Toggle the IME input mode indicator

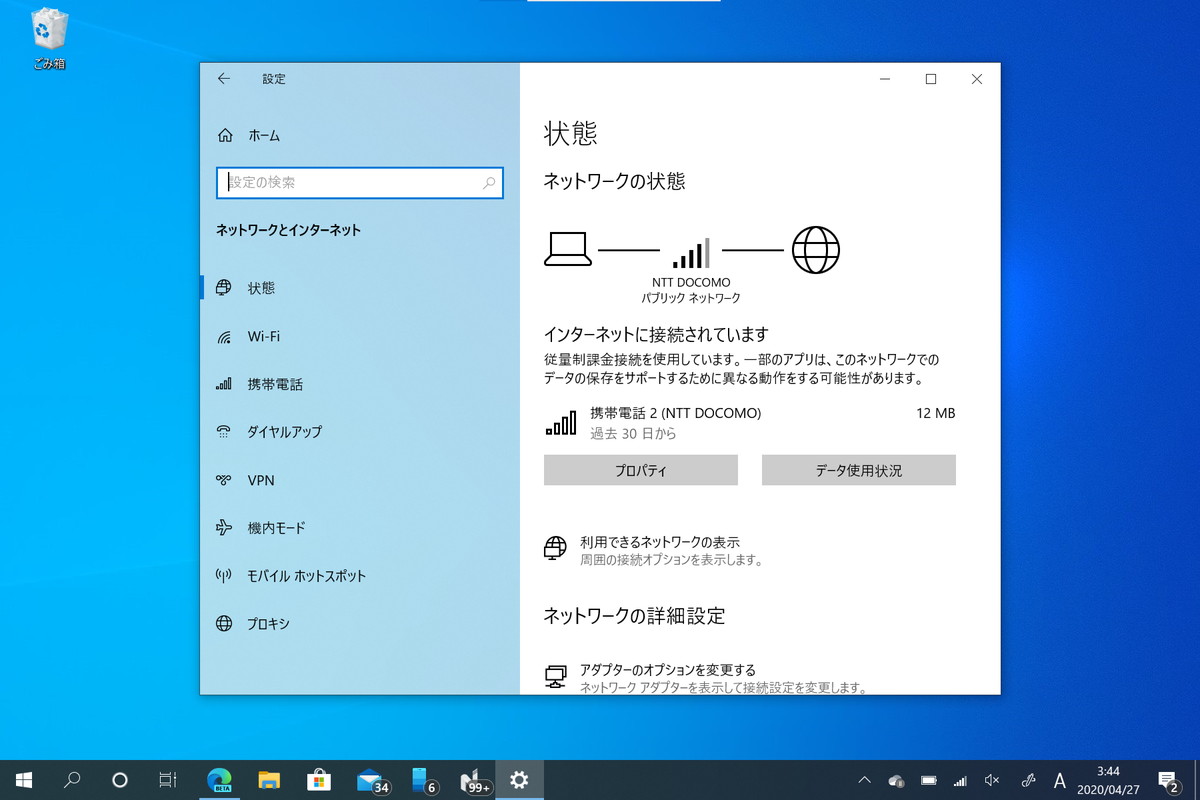1058,779
